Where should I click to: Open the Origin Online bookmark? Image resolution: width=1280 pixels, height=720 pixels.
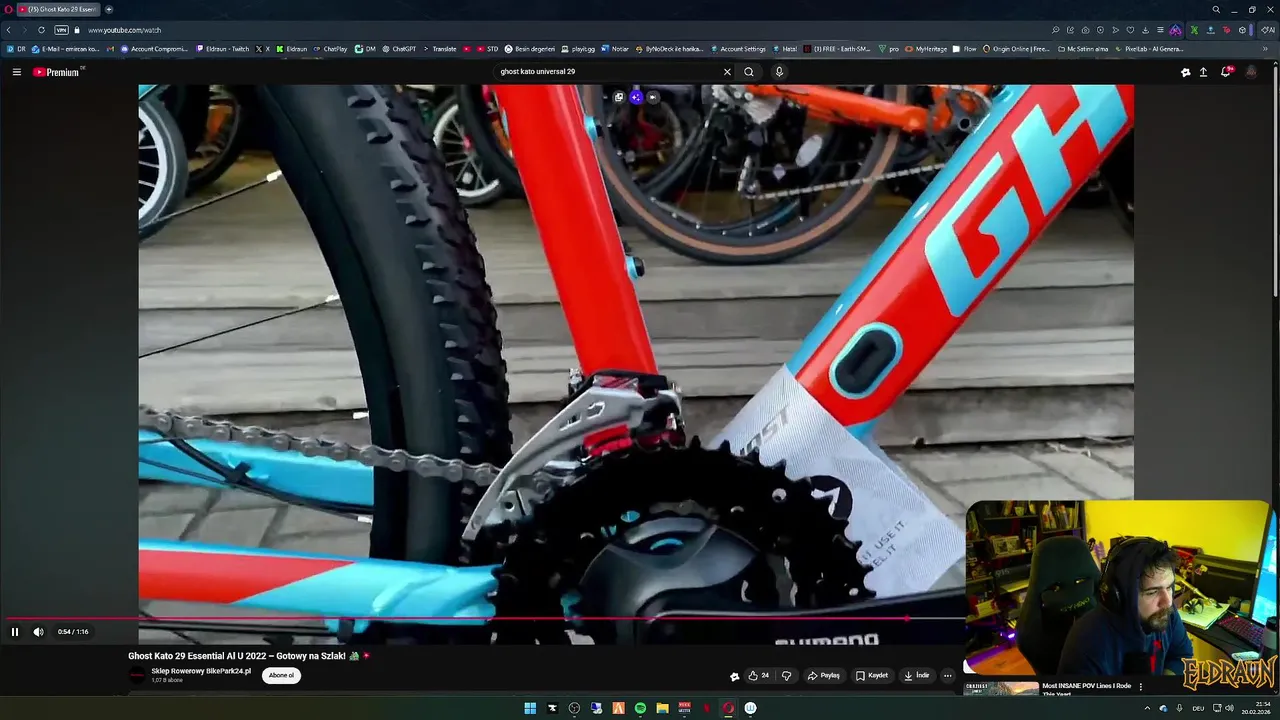click(x=1016, y=49)
